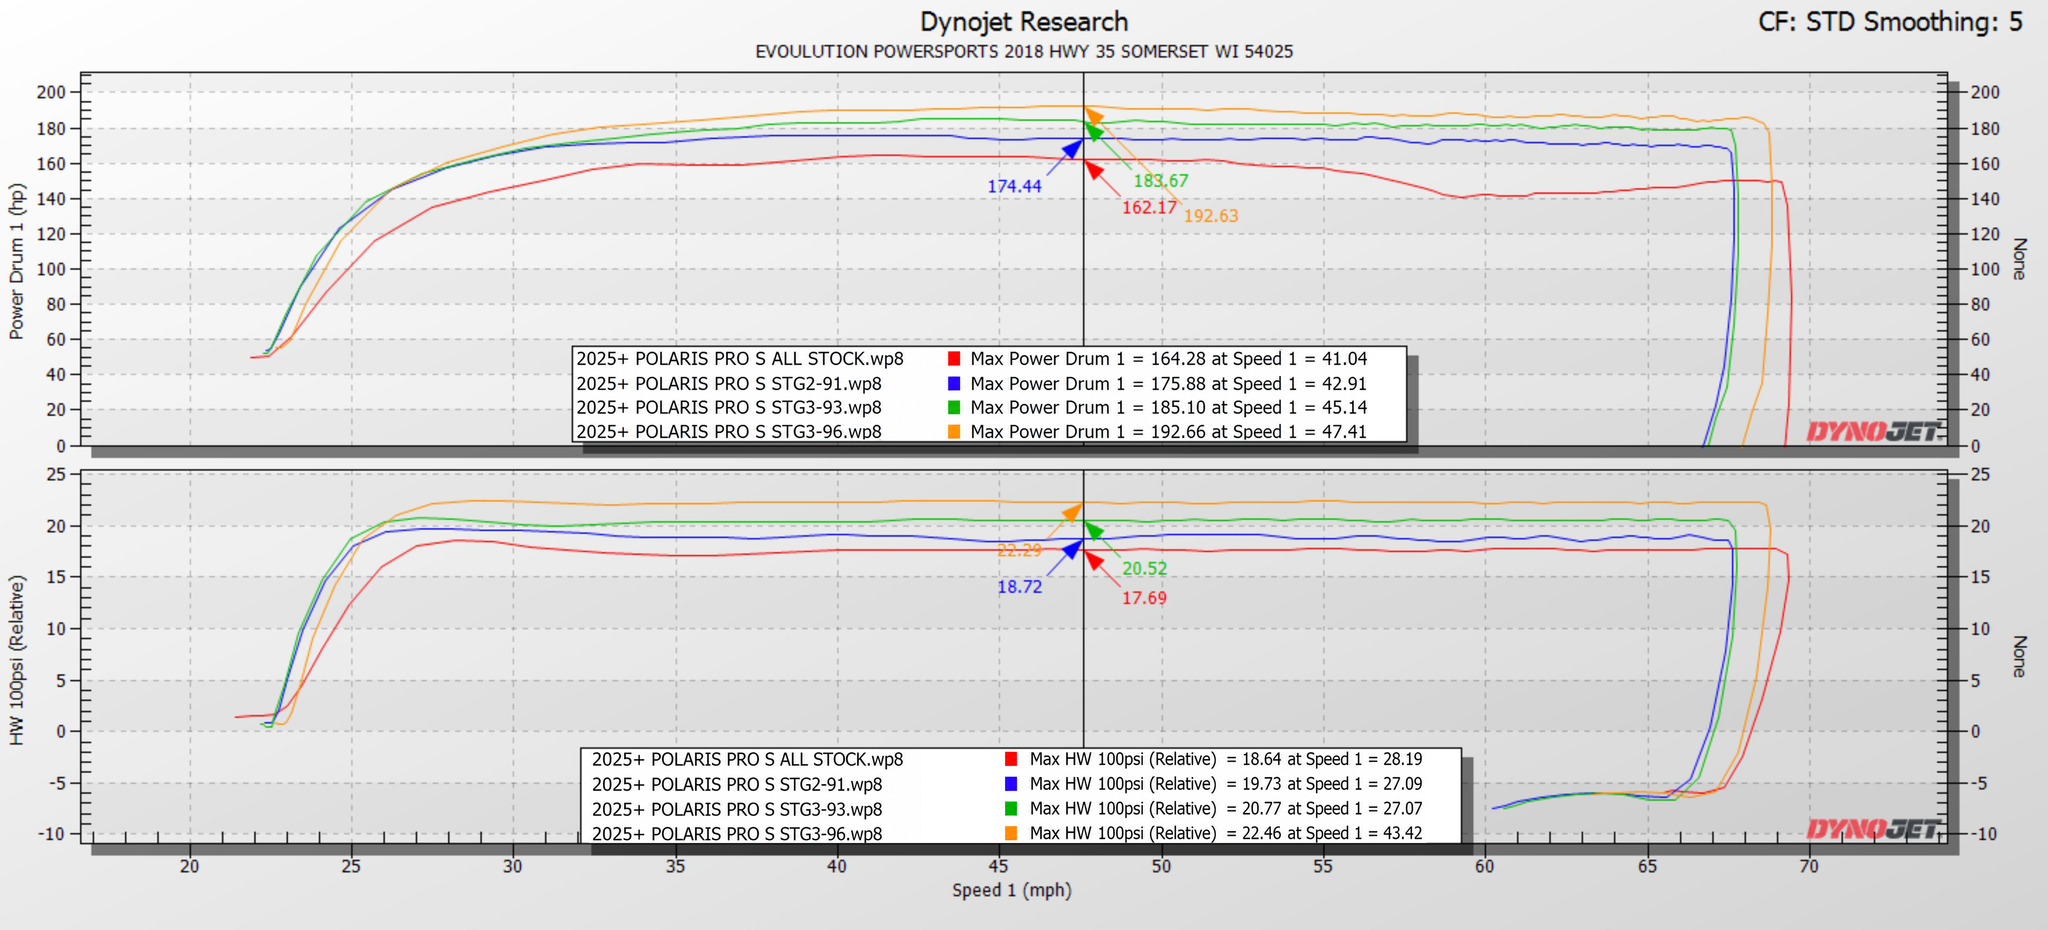Click the green 20.52 boost value label

click(1145, 569)
